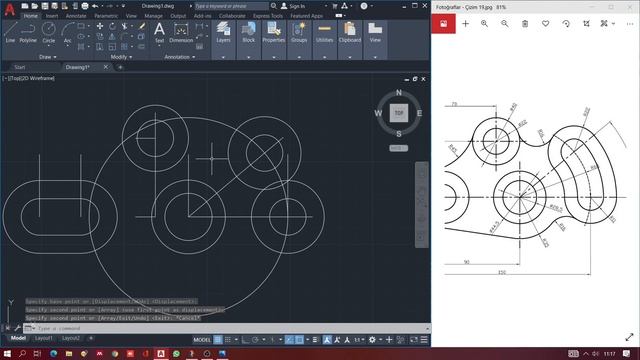
Task: Click the Plot print icon in quick access toolbar
Action: pyautogui.click(x=85, y=6)
